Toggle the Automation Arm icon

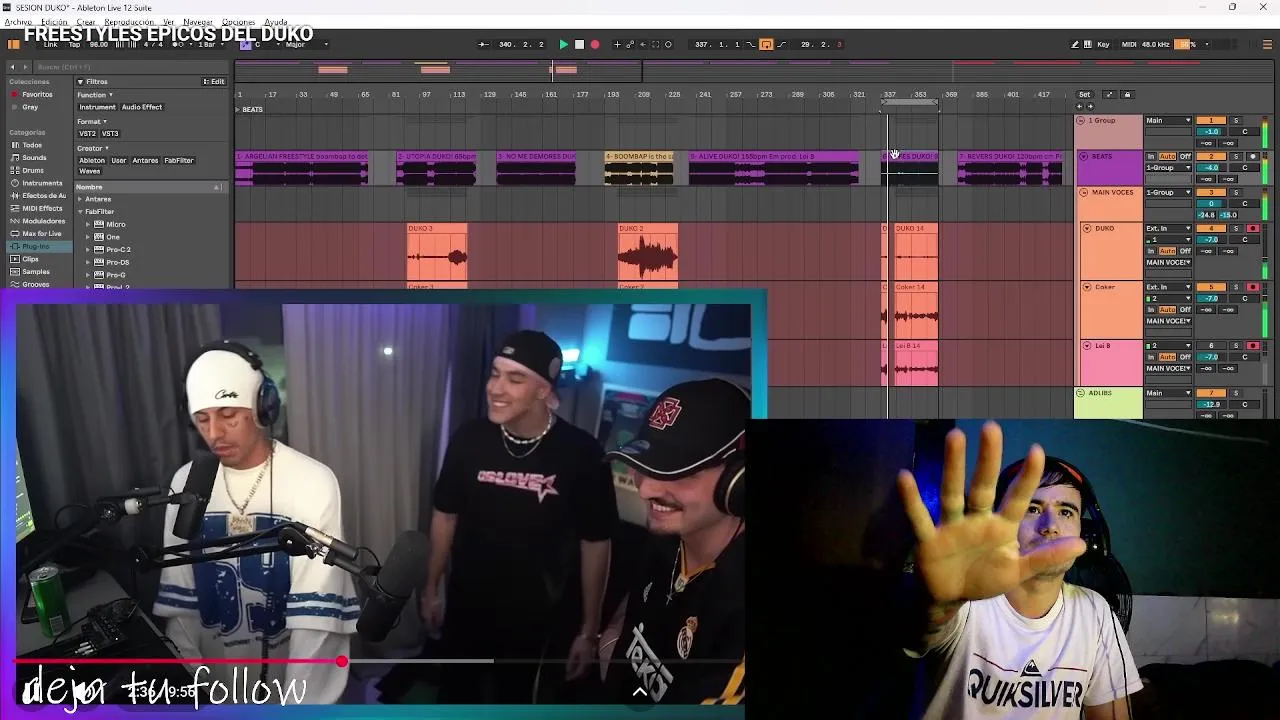(x=630, y=44)
